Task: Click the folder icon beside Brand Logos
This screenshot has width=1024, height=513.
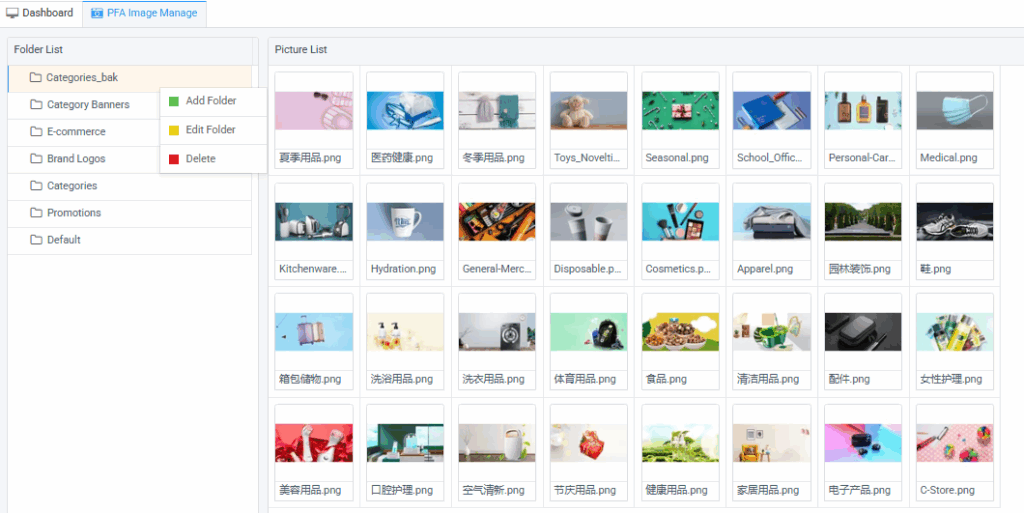Action: (x=36, y=159)
